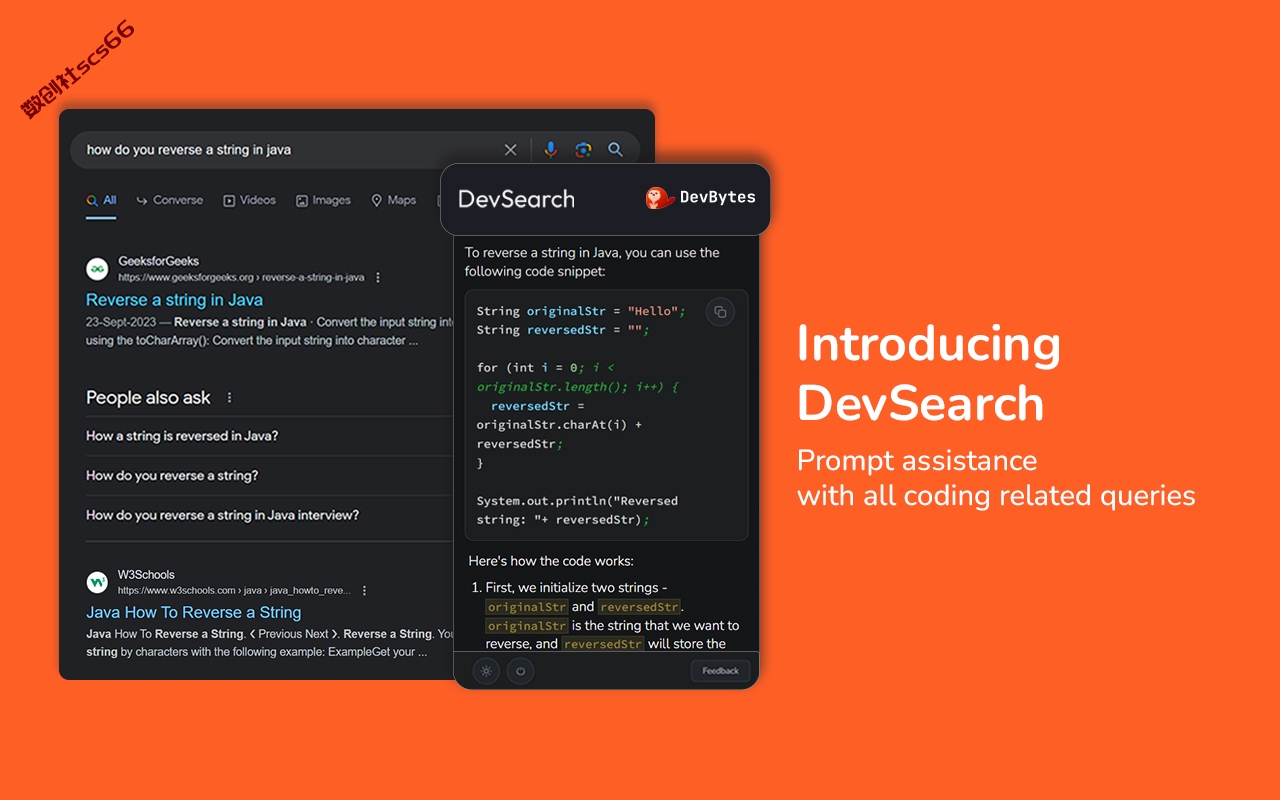The width and height of the screenshot is (1280, 800).
Task: Click the String originalStr code line
Action: click(580, 311)
